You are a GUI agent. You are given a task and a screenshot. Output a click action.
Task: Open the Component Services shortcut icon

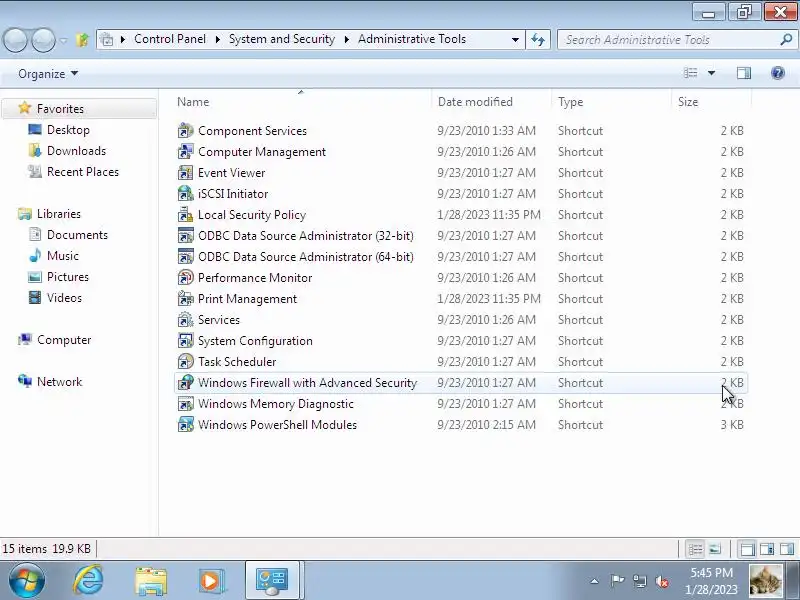[x=185, y=131]
